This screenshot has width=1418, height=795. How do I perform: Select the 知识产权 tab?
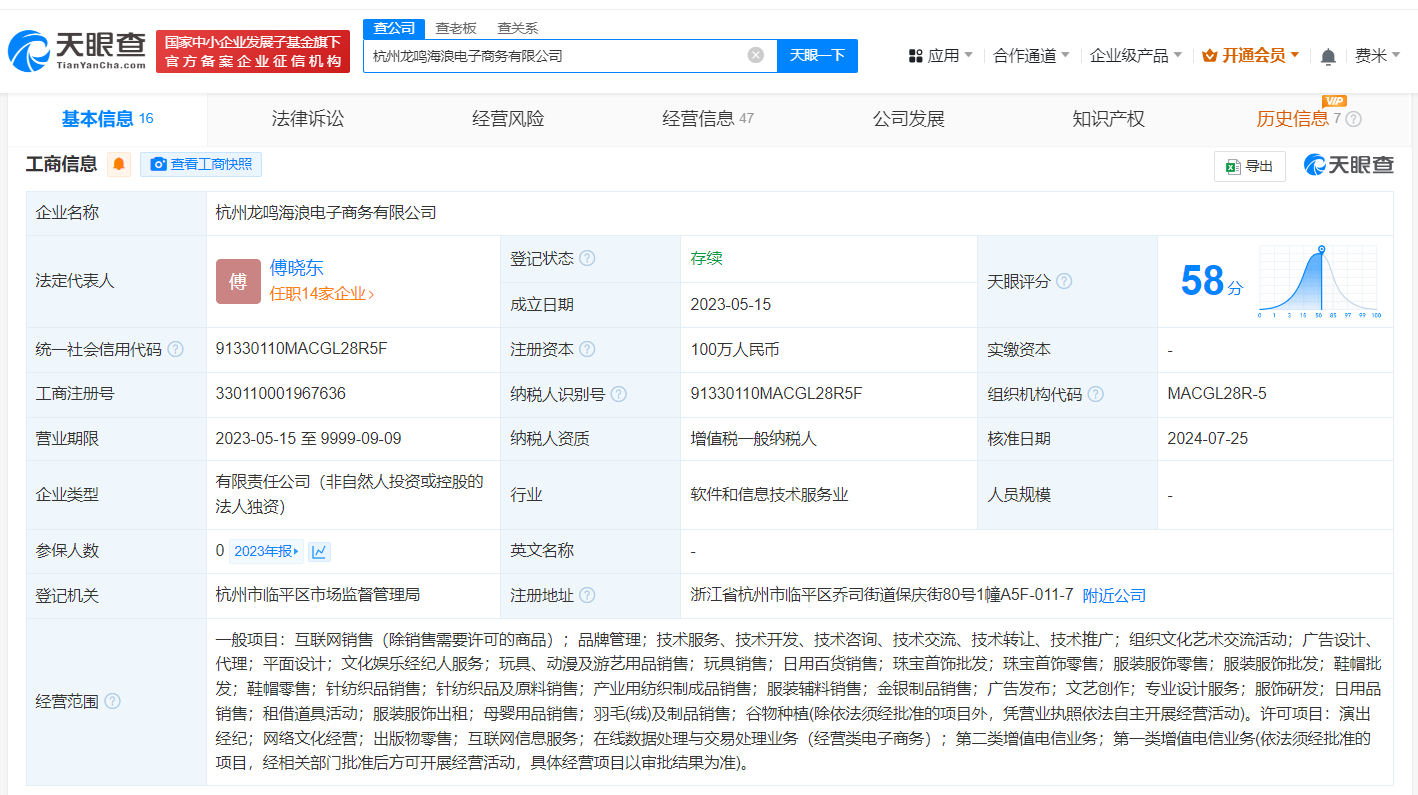(x=1108, y=119)
